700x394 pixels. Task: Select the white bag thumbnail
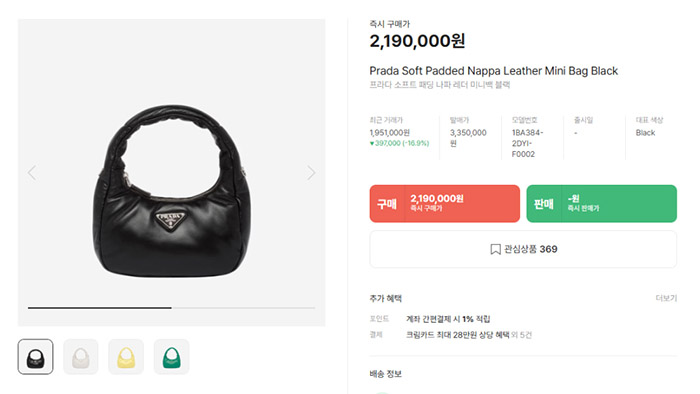click(81, 357)
